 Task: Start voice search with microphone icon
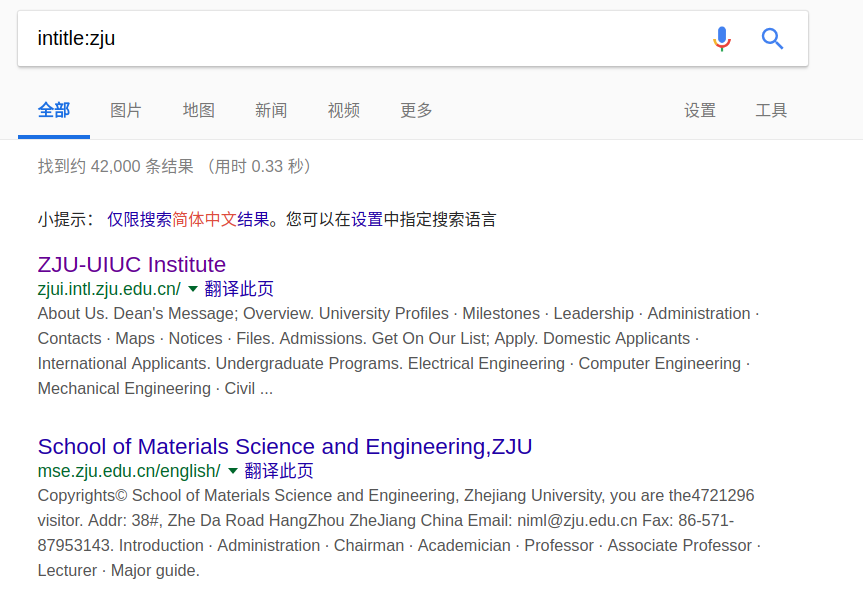pos(722,39)
